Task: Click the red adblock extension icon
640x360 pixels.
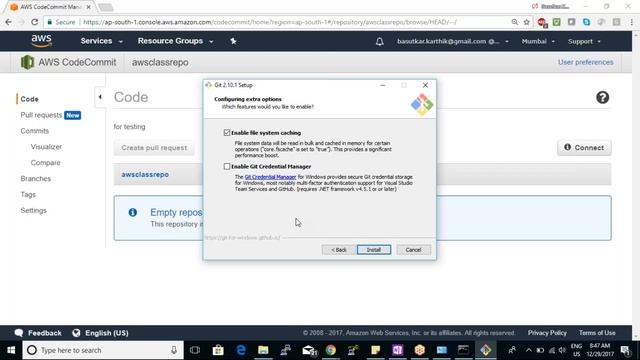Action: (x=542, y=22)
